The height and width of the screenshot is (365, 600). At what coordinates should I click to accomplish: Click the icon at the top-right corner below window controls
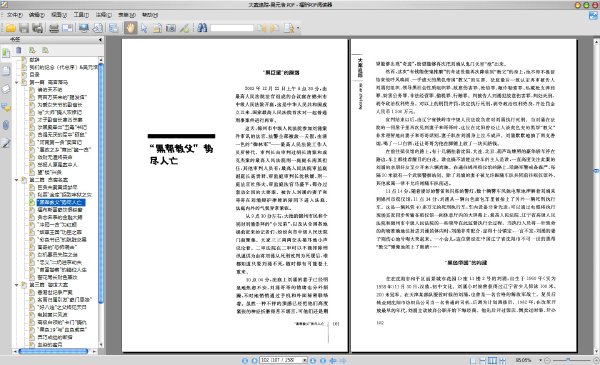tap(593, 16)
